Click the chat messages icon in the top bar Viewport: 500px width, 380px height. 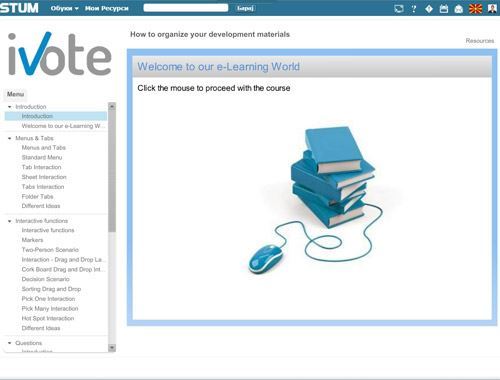click(399, 9)
